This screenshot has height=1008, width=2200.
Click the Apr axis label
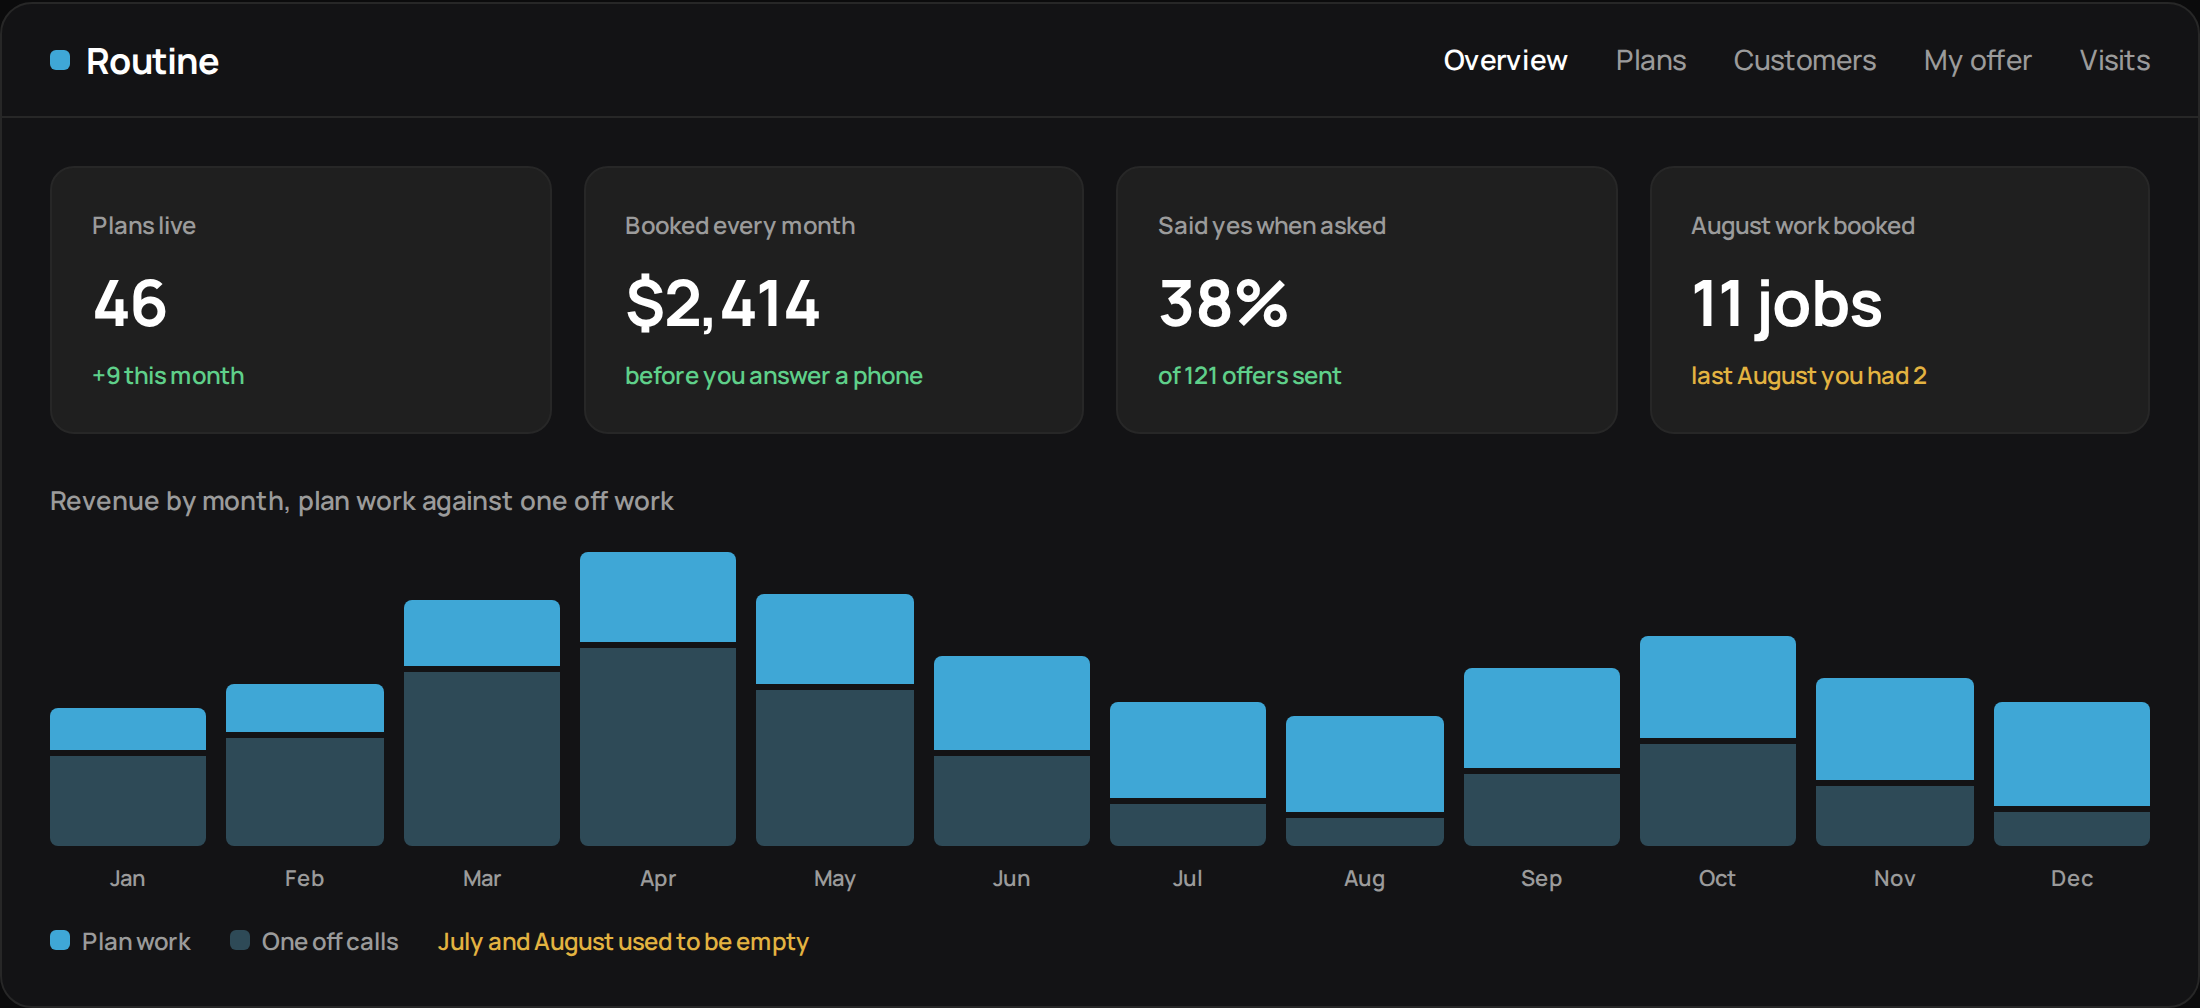tap(658, 879)
